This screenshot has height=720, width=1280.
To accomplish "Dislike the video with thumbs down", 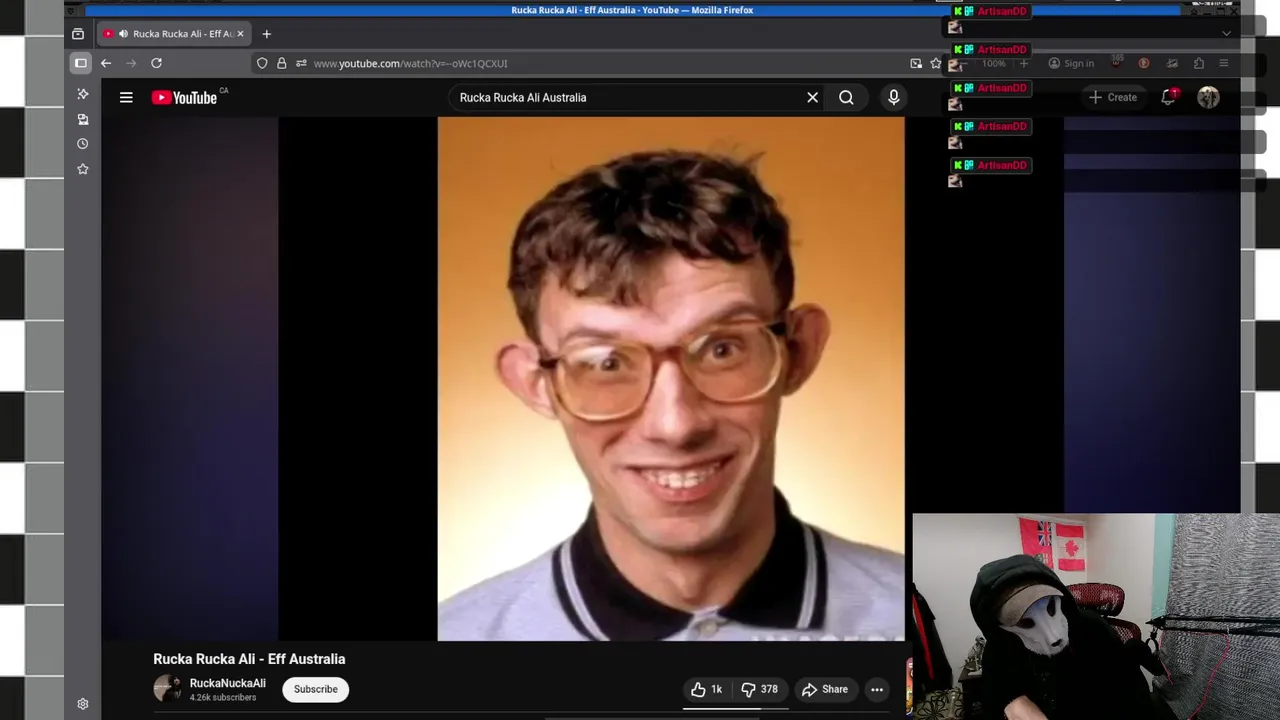I will tap(760, 689).
